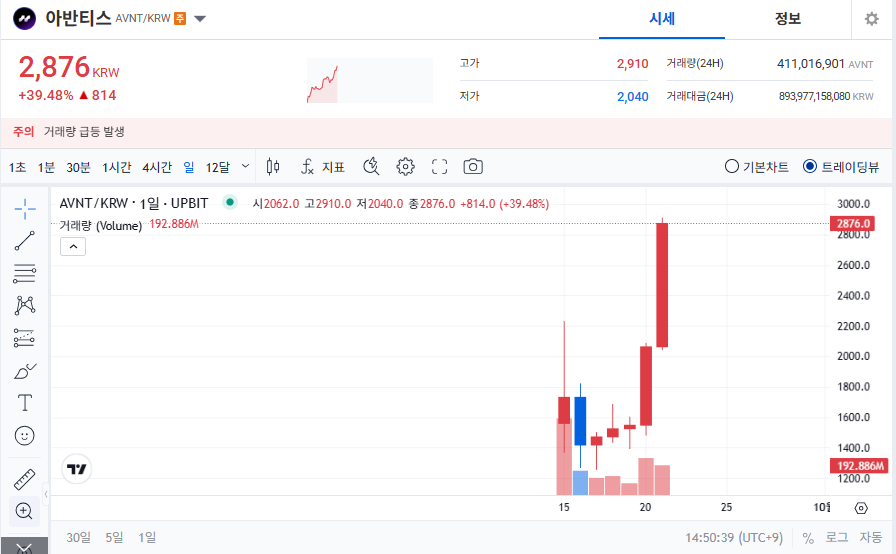Toggle fullscreen chart mode

click(439, 167)
